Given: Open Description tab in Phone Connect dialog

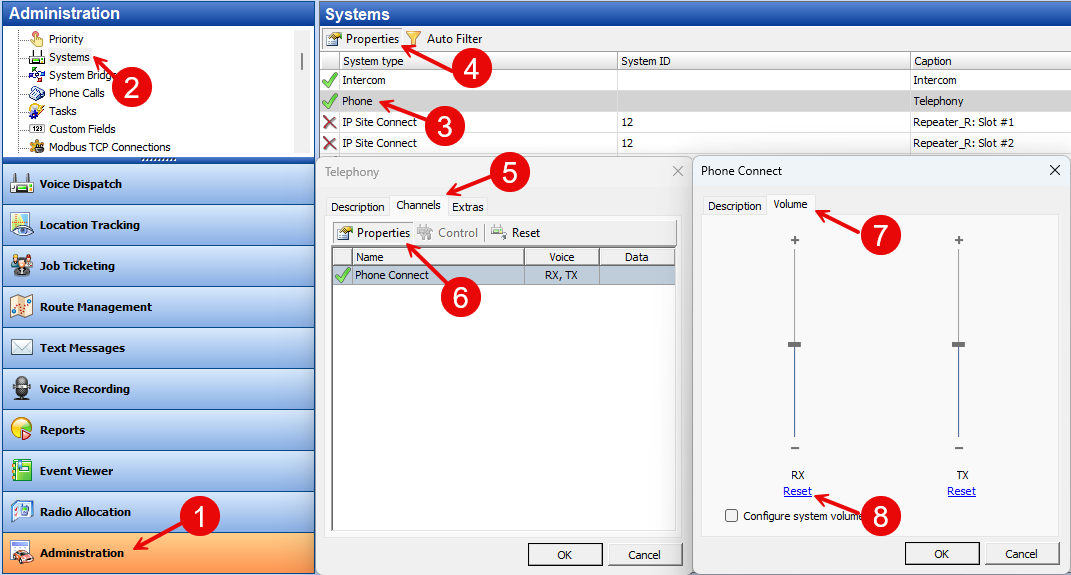Looking at the screenshot, I should click(734, 206).
